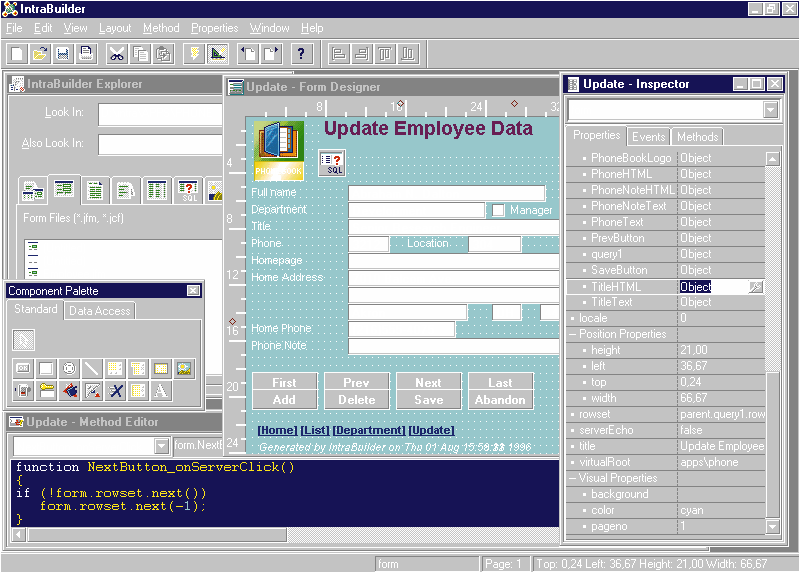Click the New file toolbar icon
Screen dimensions: 800x573
(x=17, y=54)
